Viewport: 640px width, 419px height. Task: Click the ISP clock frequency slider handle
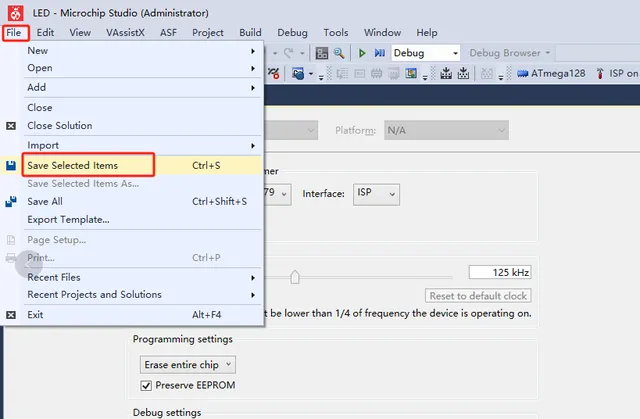295,277
